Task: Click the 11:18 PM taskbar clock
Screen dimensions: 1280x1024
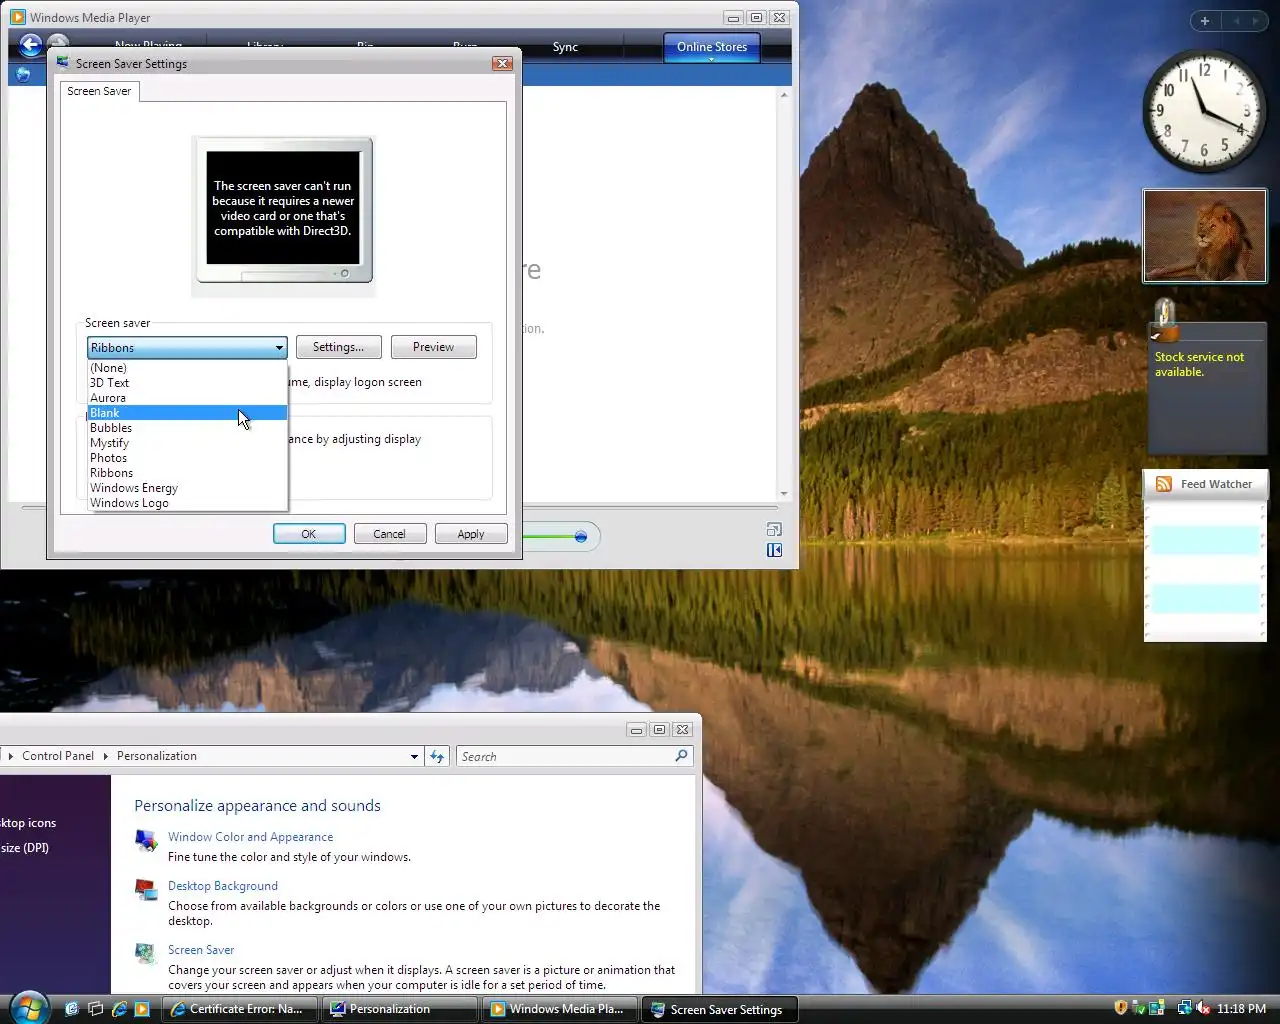Action: (x=1242, y=1009)
